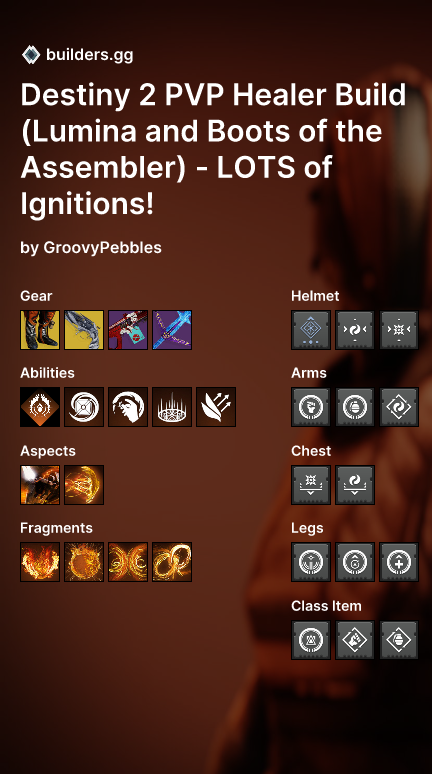Select the plus-sign mod in Legs row

(399, 562)
